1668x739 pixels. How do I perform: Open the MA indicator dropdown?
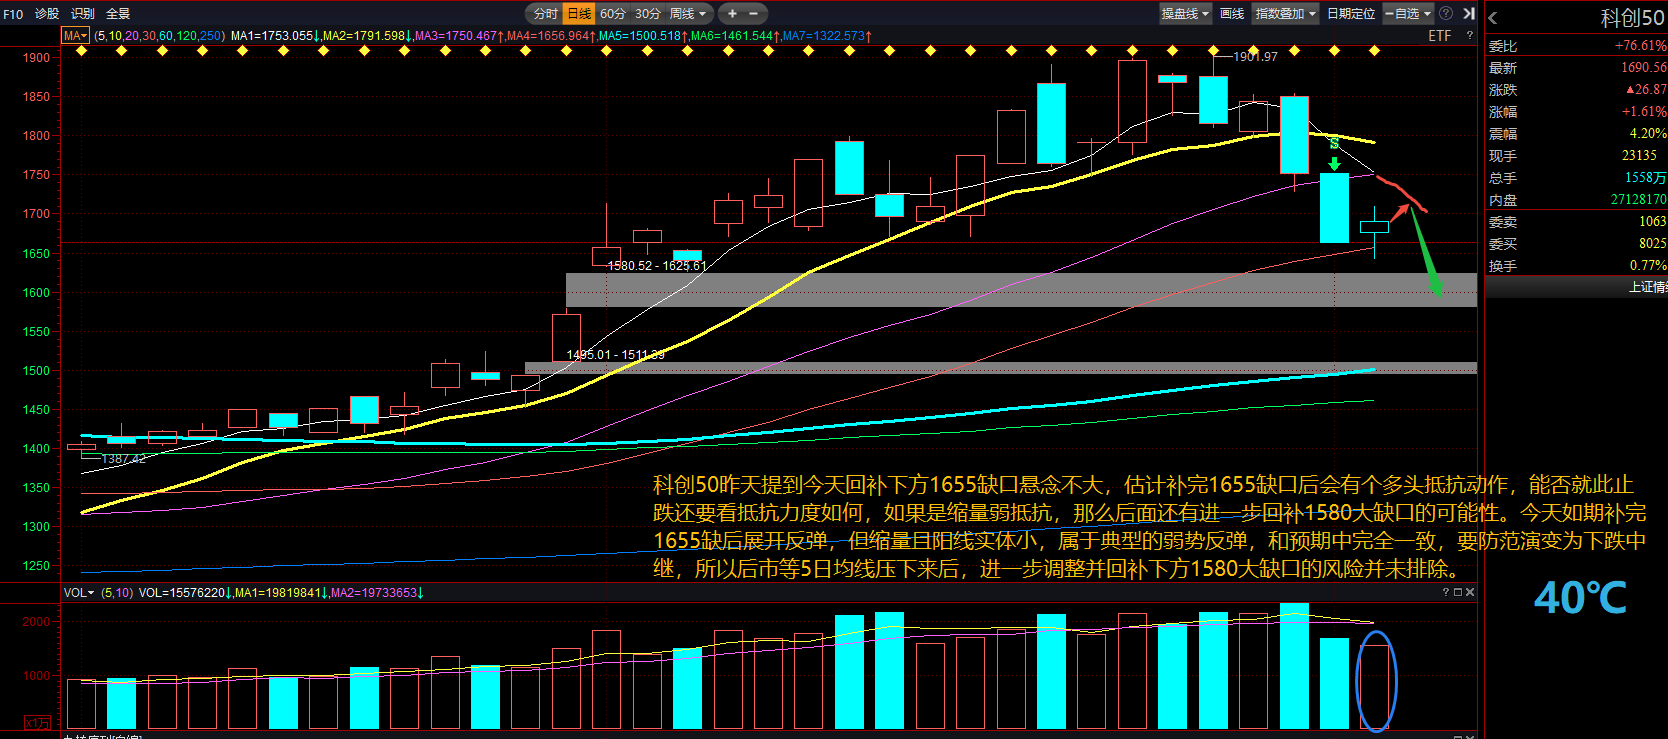coord(76,36)
